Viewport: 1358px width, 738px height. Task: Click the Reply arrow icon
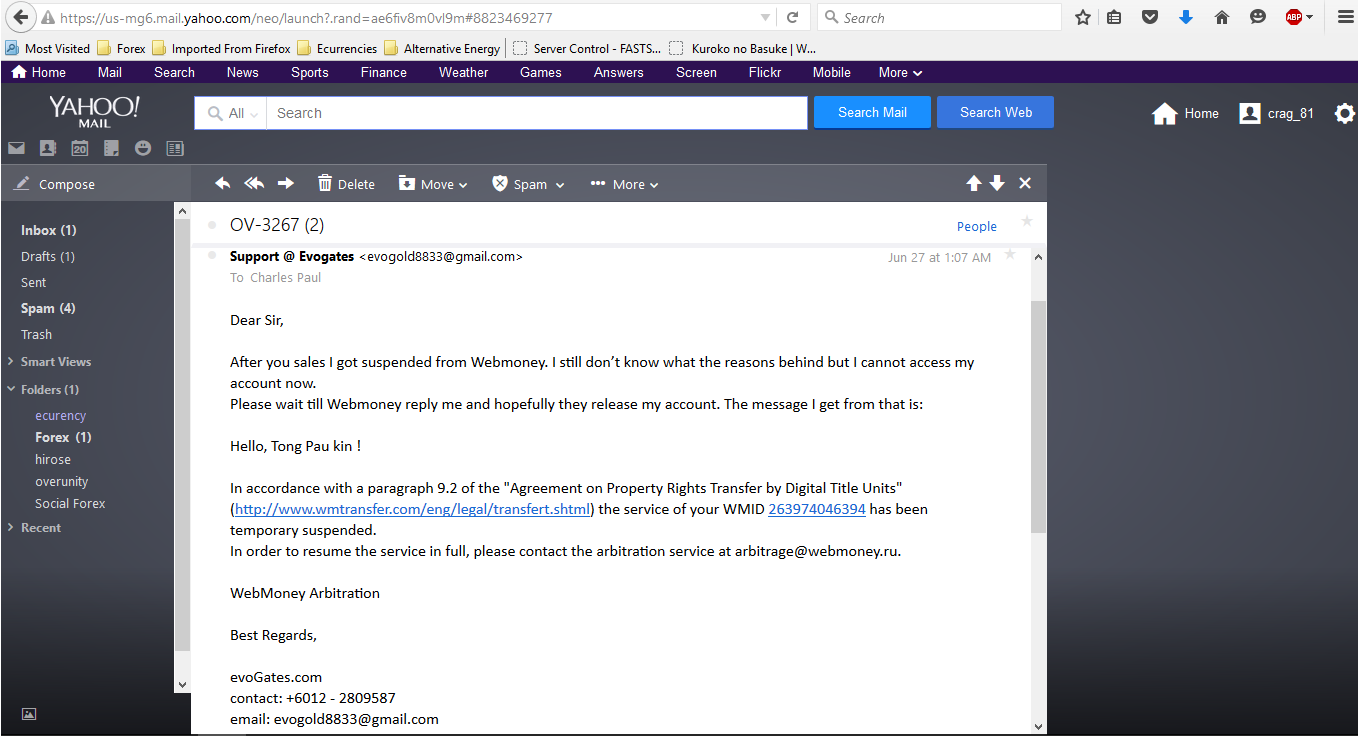click(x=223, y=183)
